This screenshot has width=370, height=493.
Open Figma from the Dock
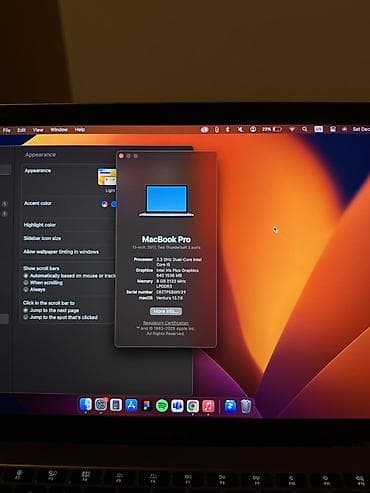146,406
